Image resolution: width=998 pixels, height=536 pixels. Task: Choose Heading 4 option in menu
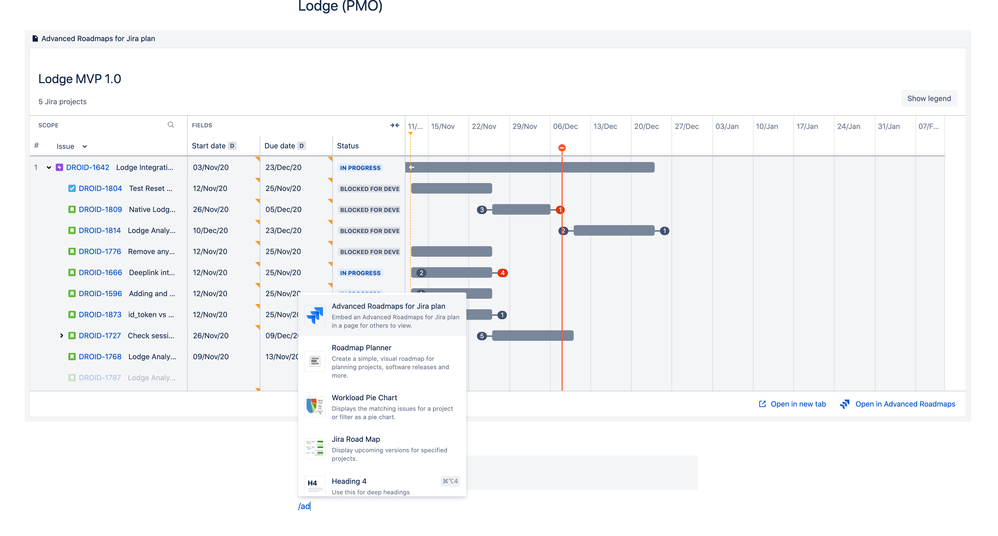coord(382,485)
